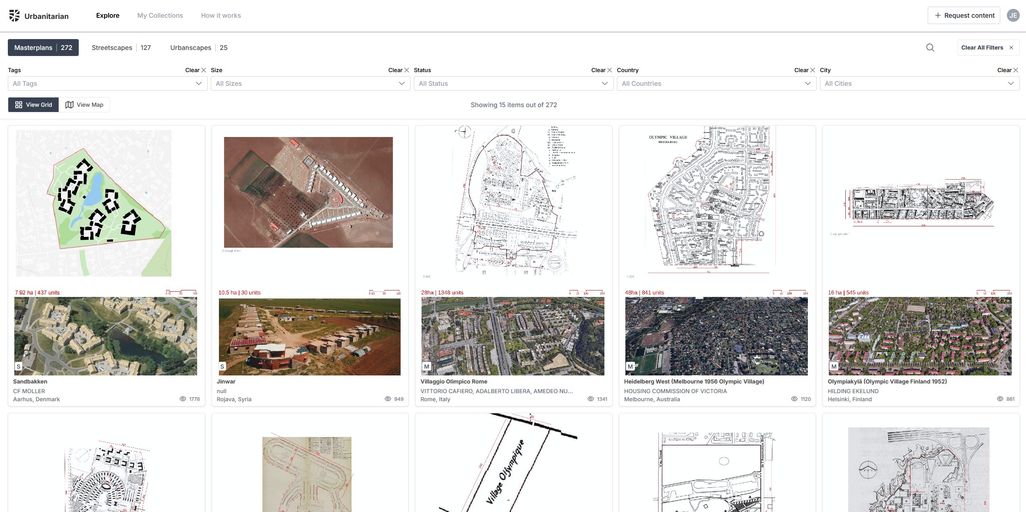Click the S size badge on Jinwar card
This screenshot has height=512, width=1026.
click(x=222, y=367)
